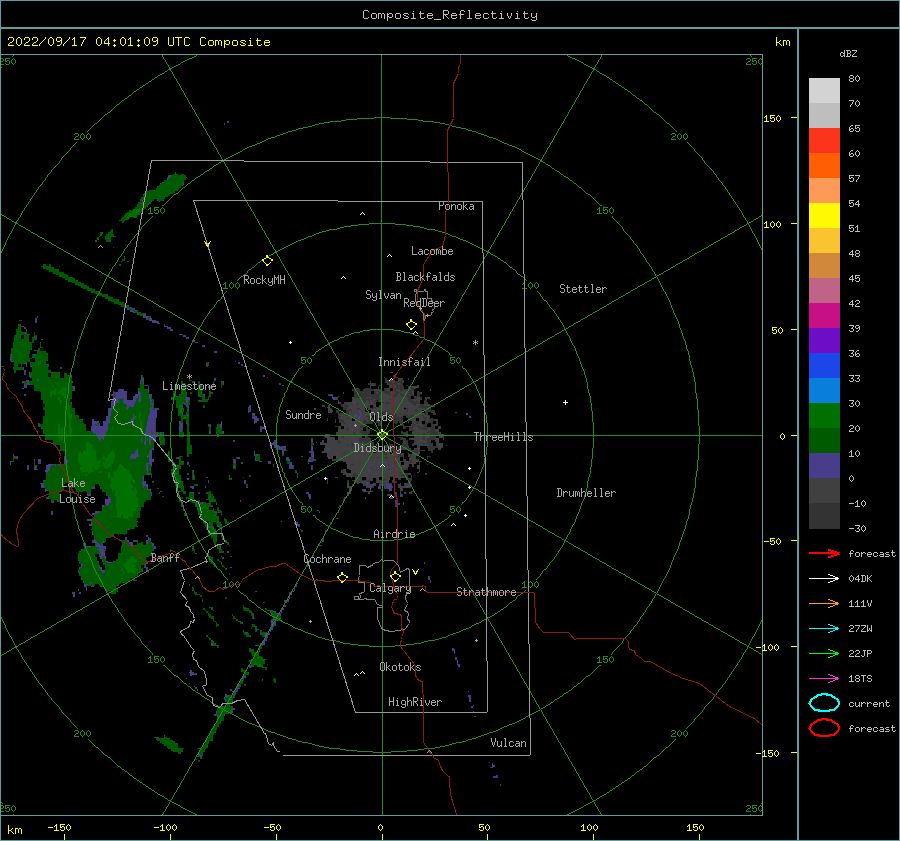Click the HighRiver town label
Image resolution: width=900 pixels, height=841 pixels.
coord(415,702)
